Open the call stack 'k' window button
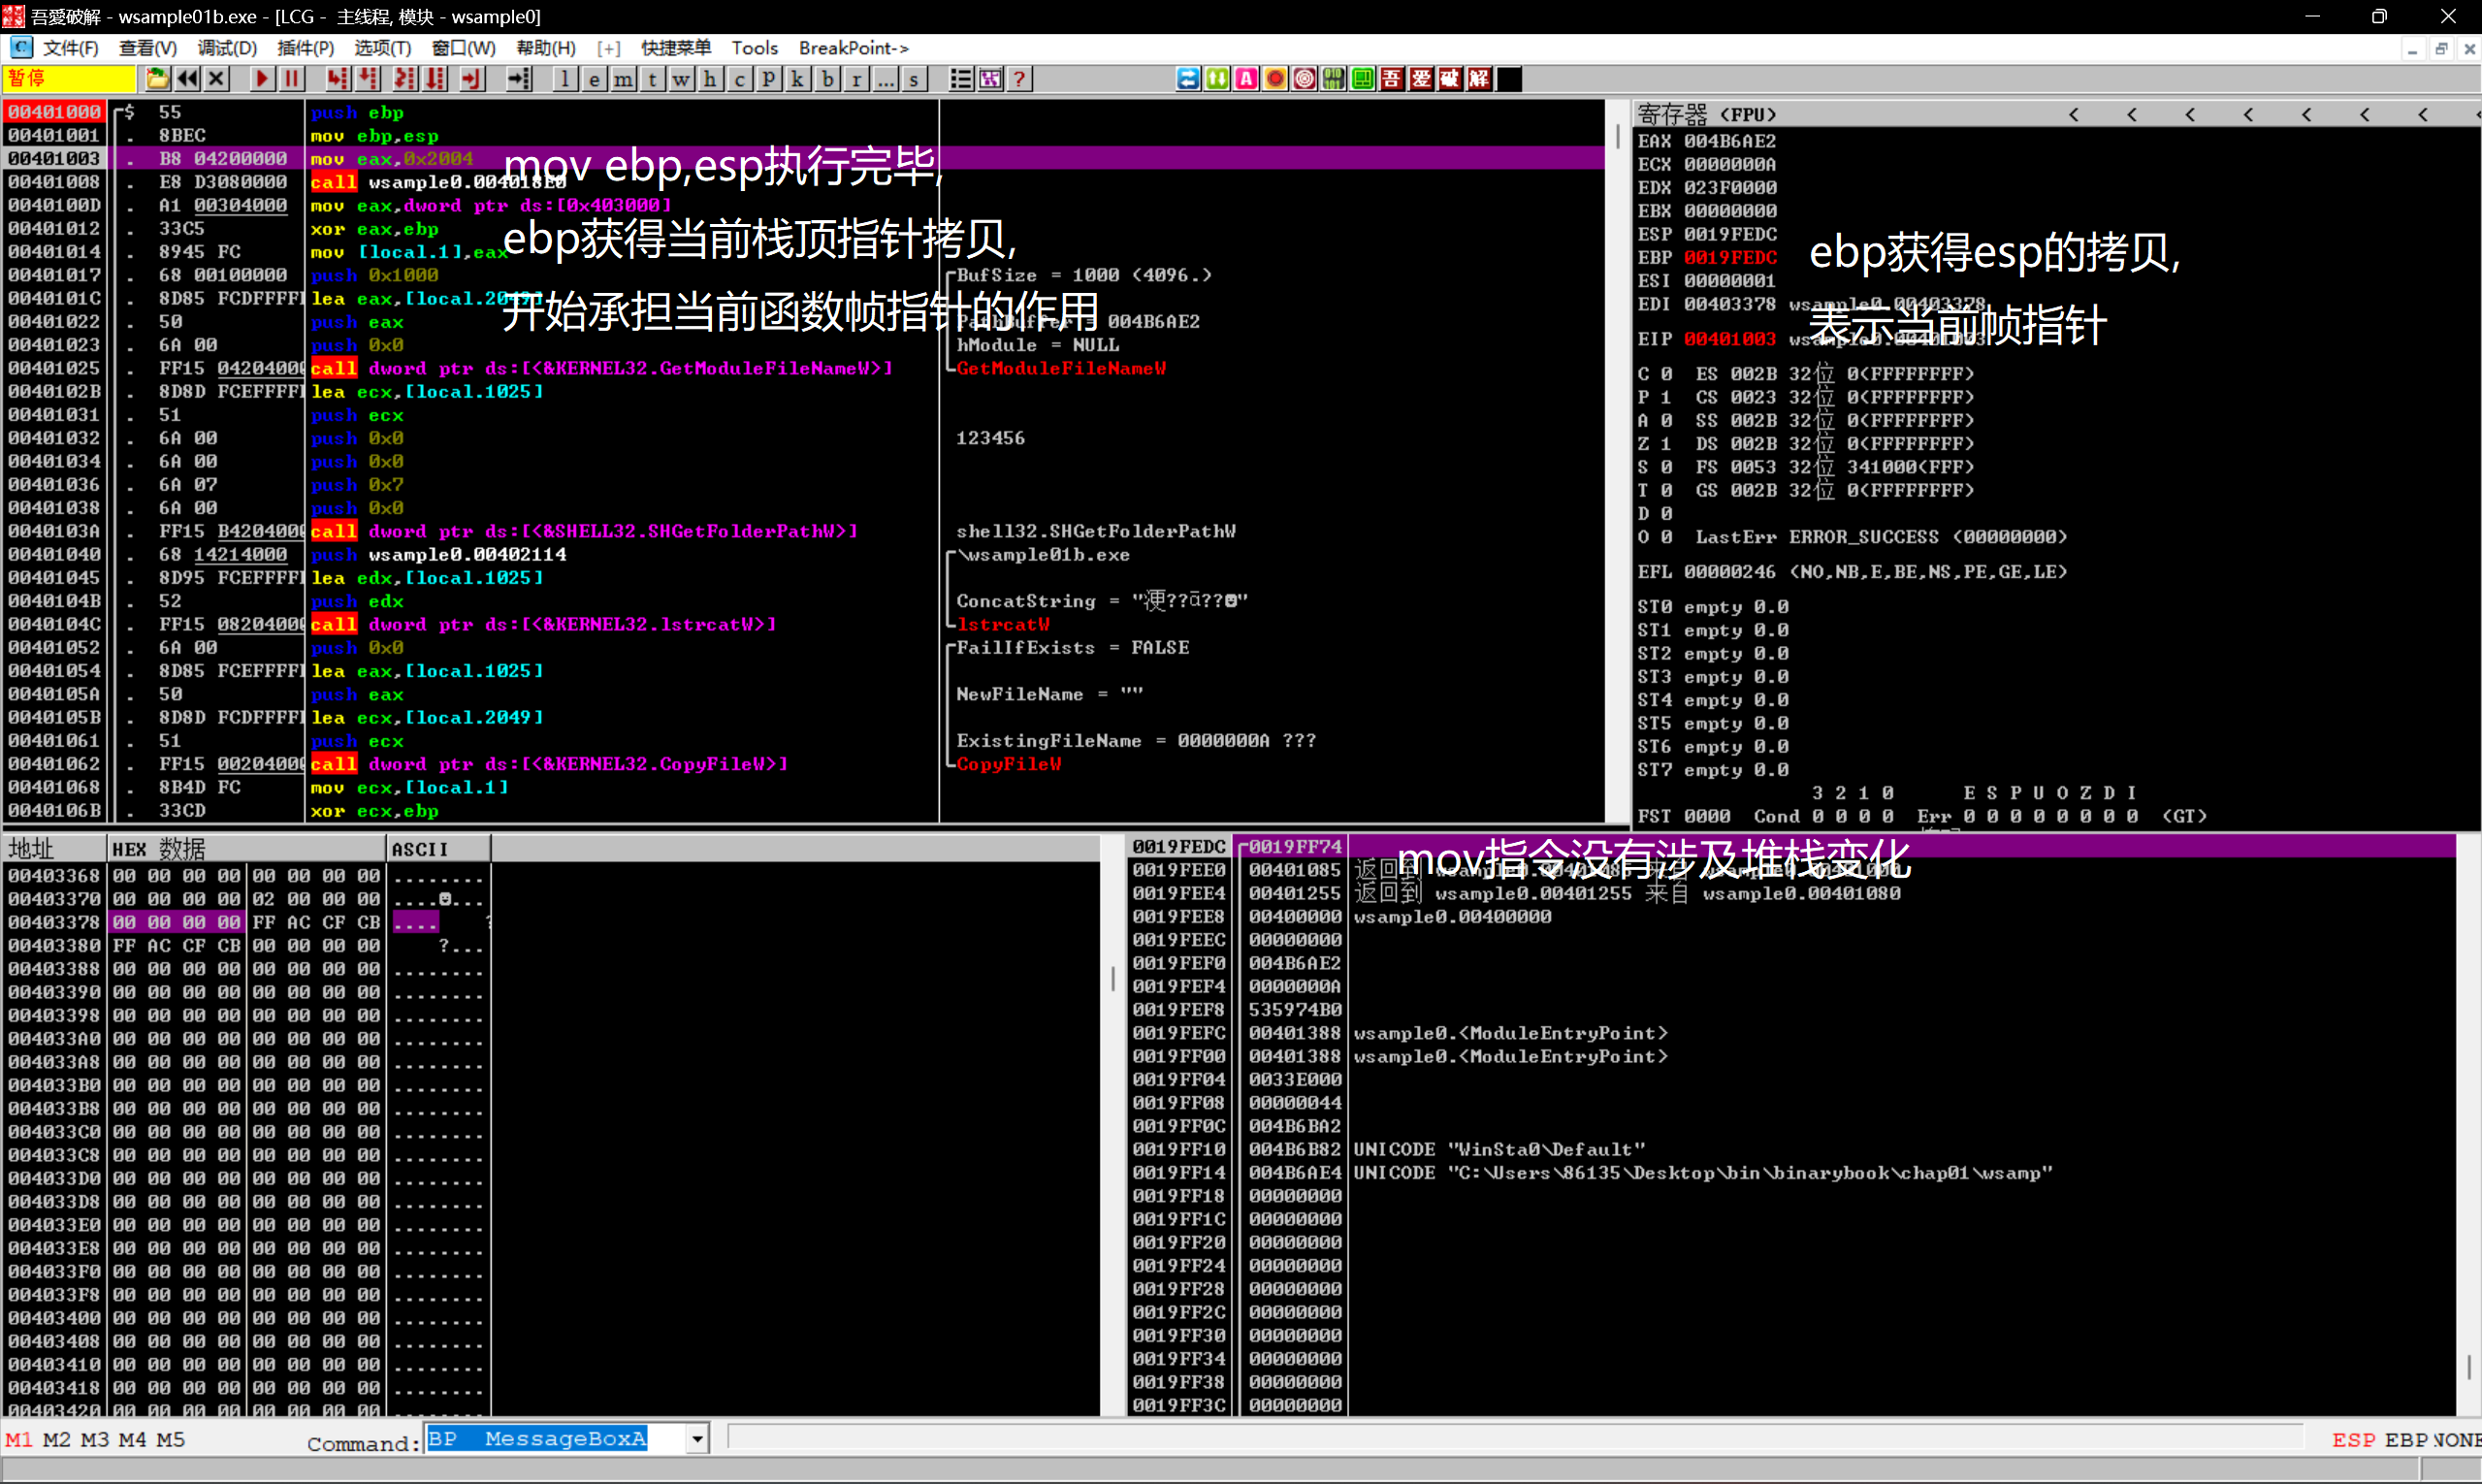Image resolution: width=2482 pixels, height=1484 pixels. click(798, 79)
